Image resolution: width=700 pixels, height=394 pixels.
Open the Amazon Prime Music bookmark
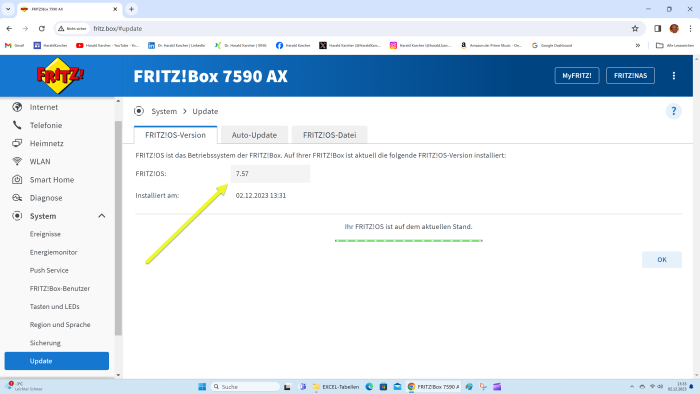(491, 46)
